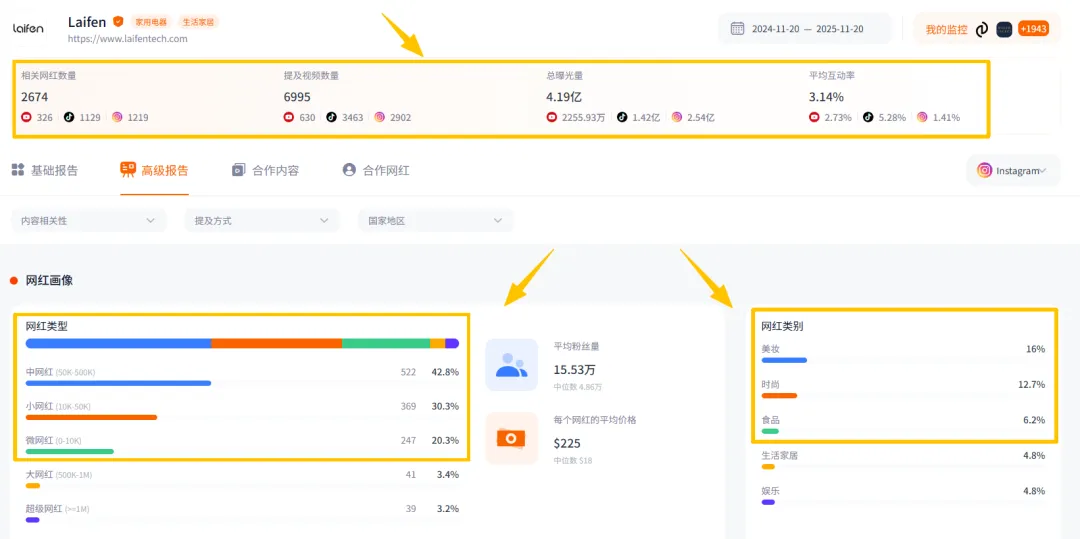
Task: Open the 合作内容 tab
Action: coord(265,170)
